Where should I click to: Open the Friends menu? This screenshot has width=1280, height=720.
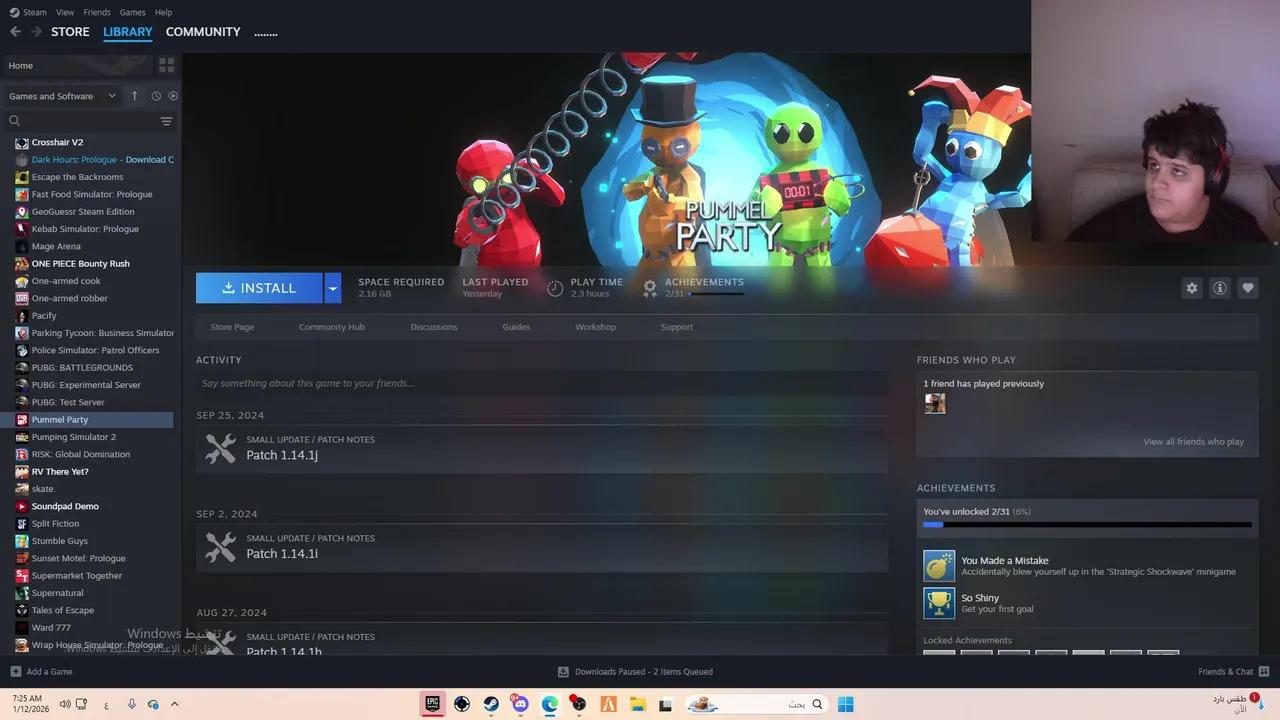tap(97, 12)
